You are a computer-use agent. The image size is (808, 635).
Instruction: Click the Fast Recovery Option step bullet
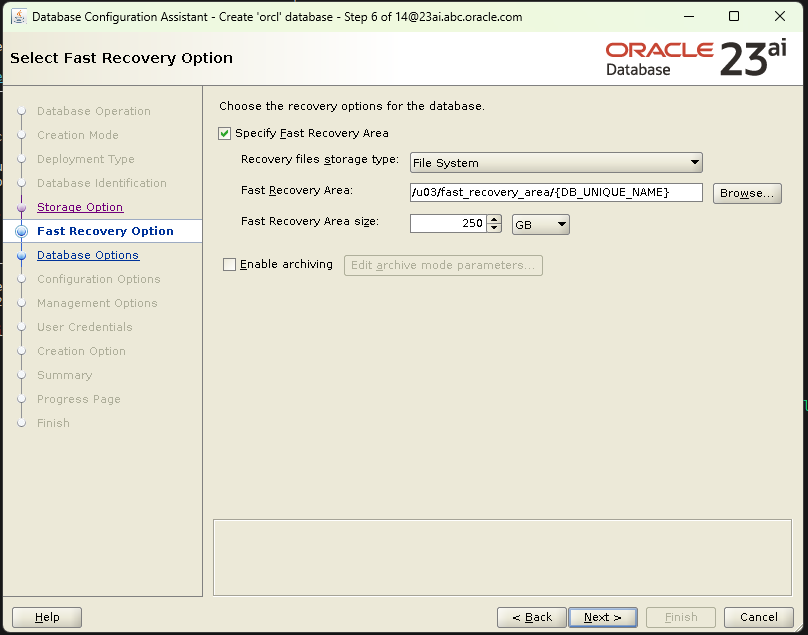(x=21, y=231)
